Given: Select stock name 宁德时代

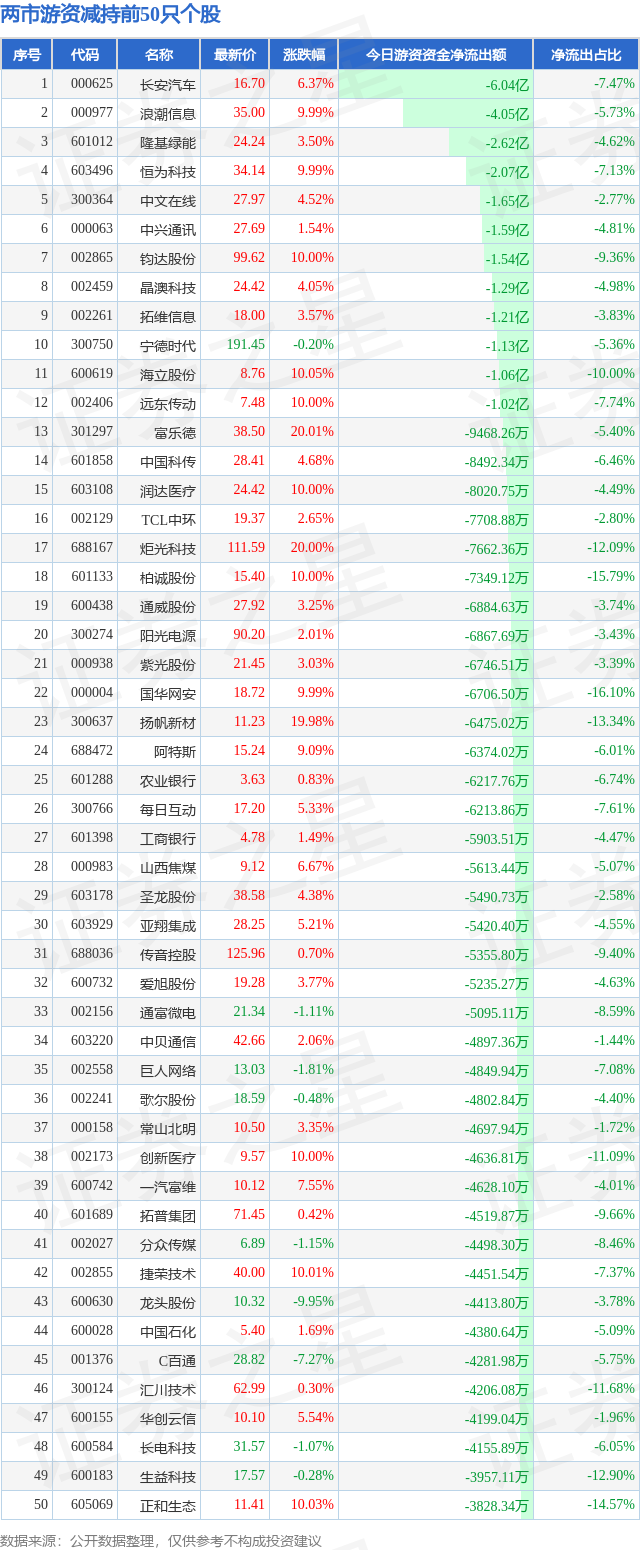Looking at the screenshot, I should click(168, 346).
